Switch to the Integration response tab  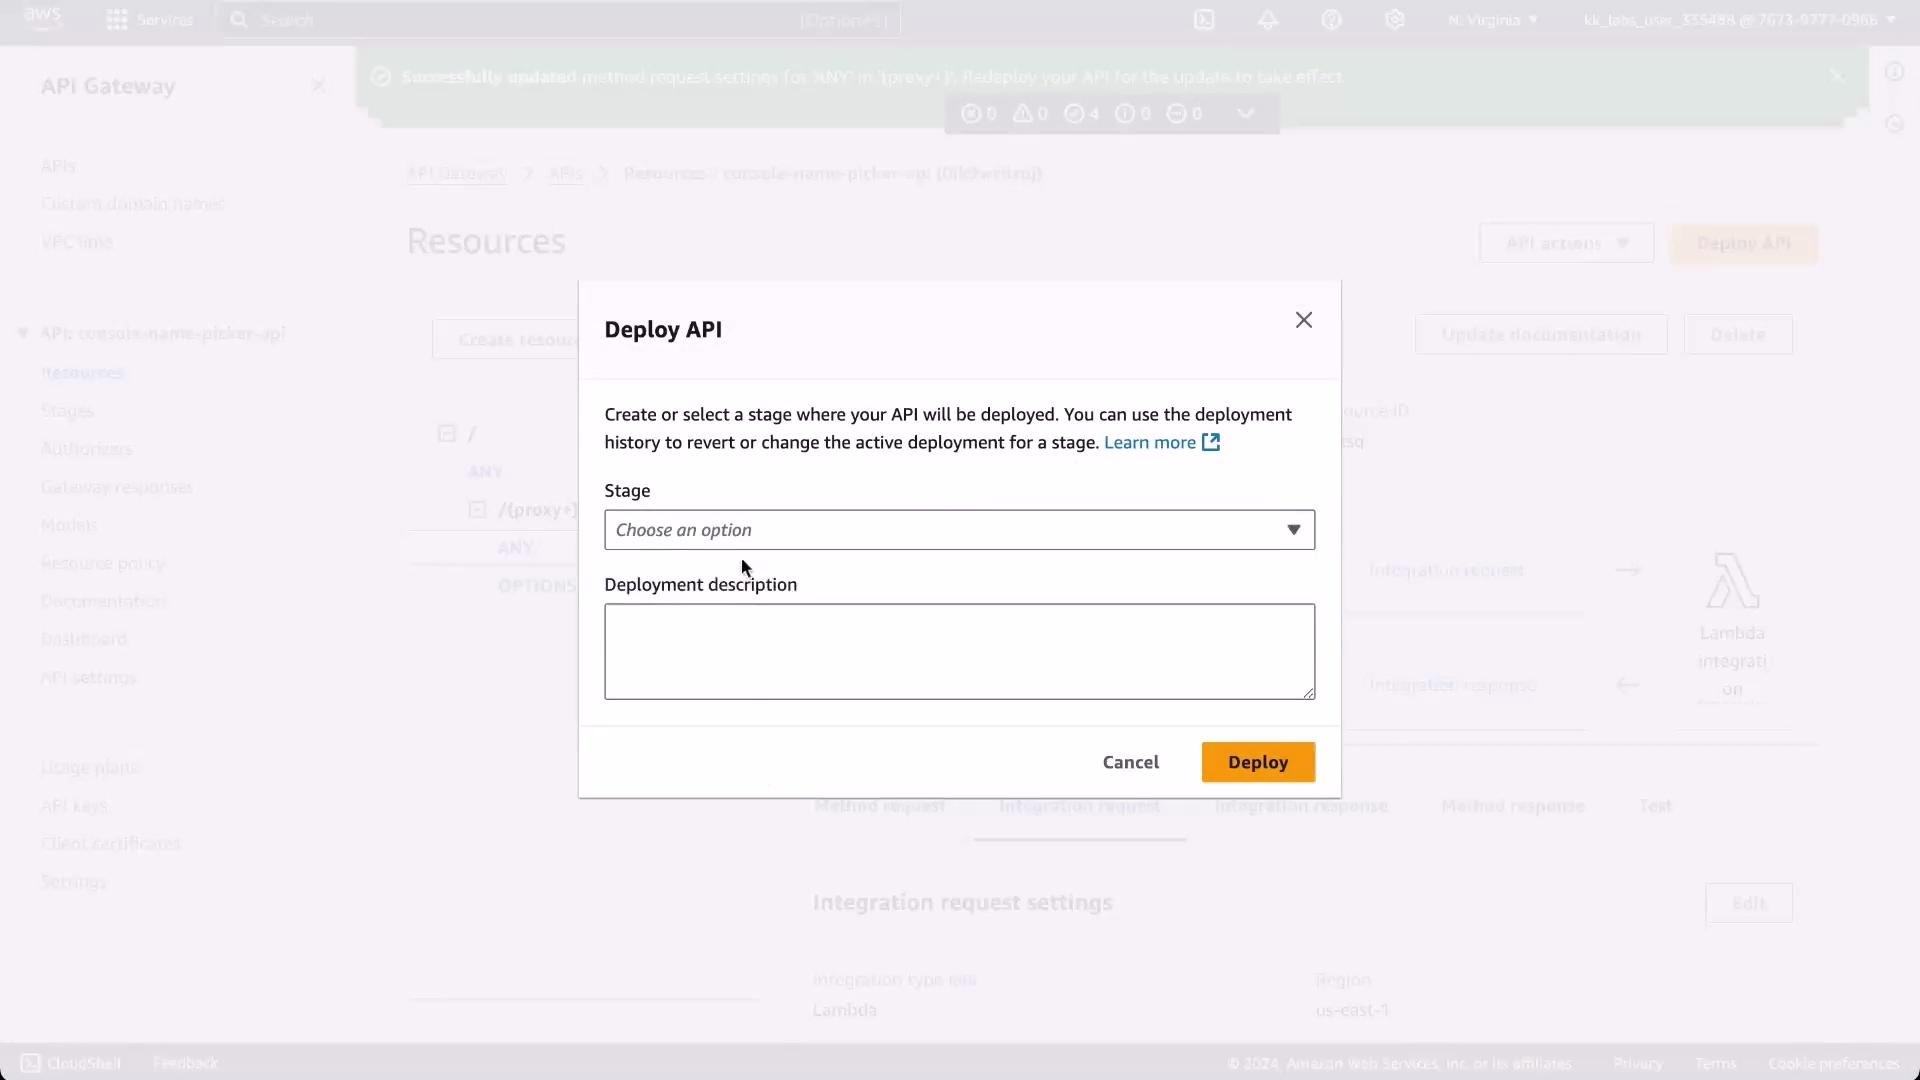[1301, 806]
